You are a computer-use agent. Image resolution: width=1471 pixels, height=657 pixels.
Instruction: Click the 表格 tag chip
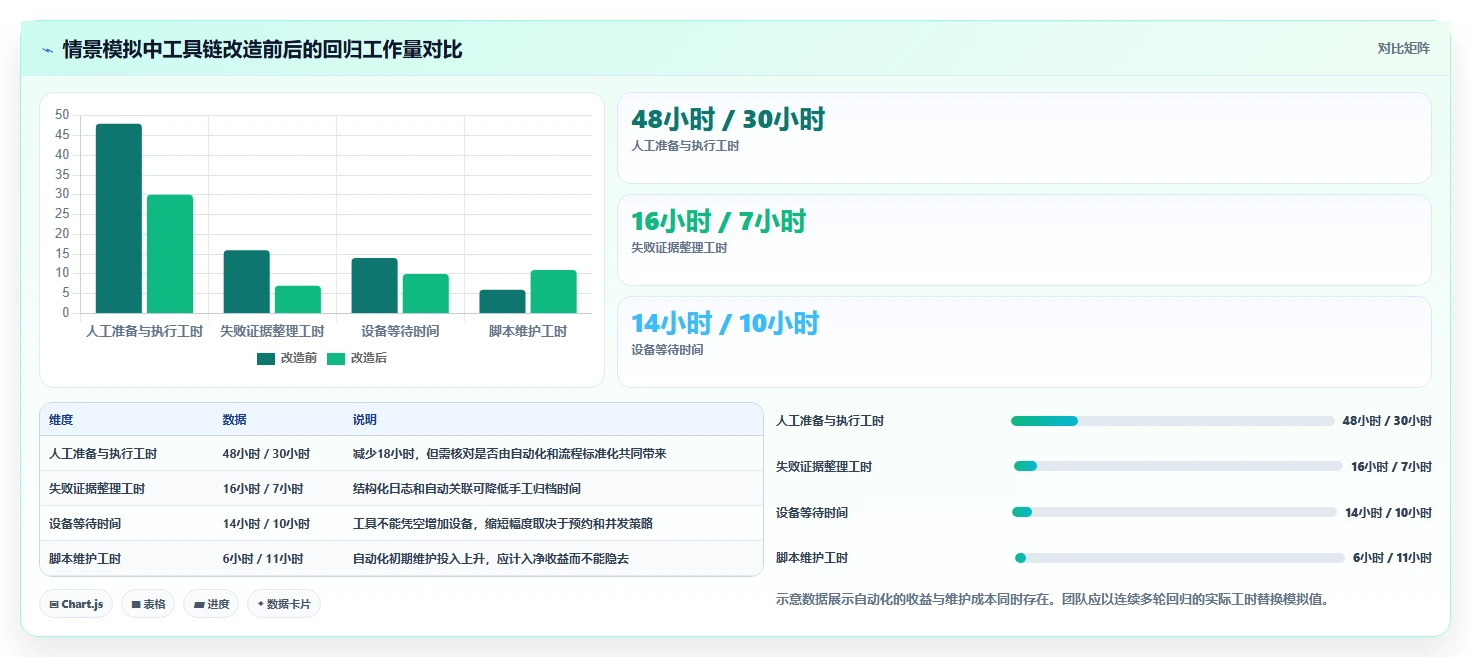click(148, 604)
